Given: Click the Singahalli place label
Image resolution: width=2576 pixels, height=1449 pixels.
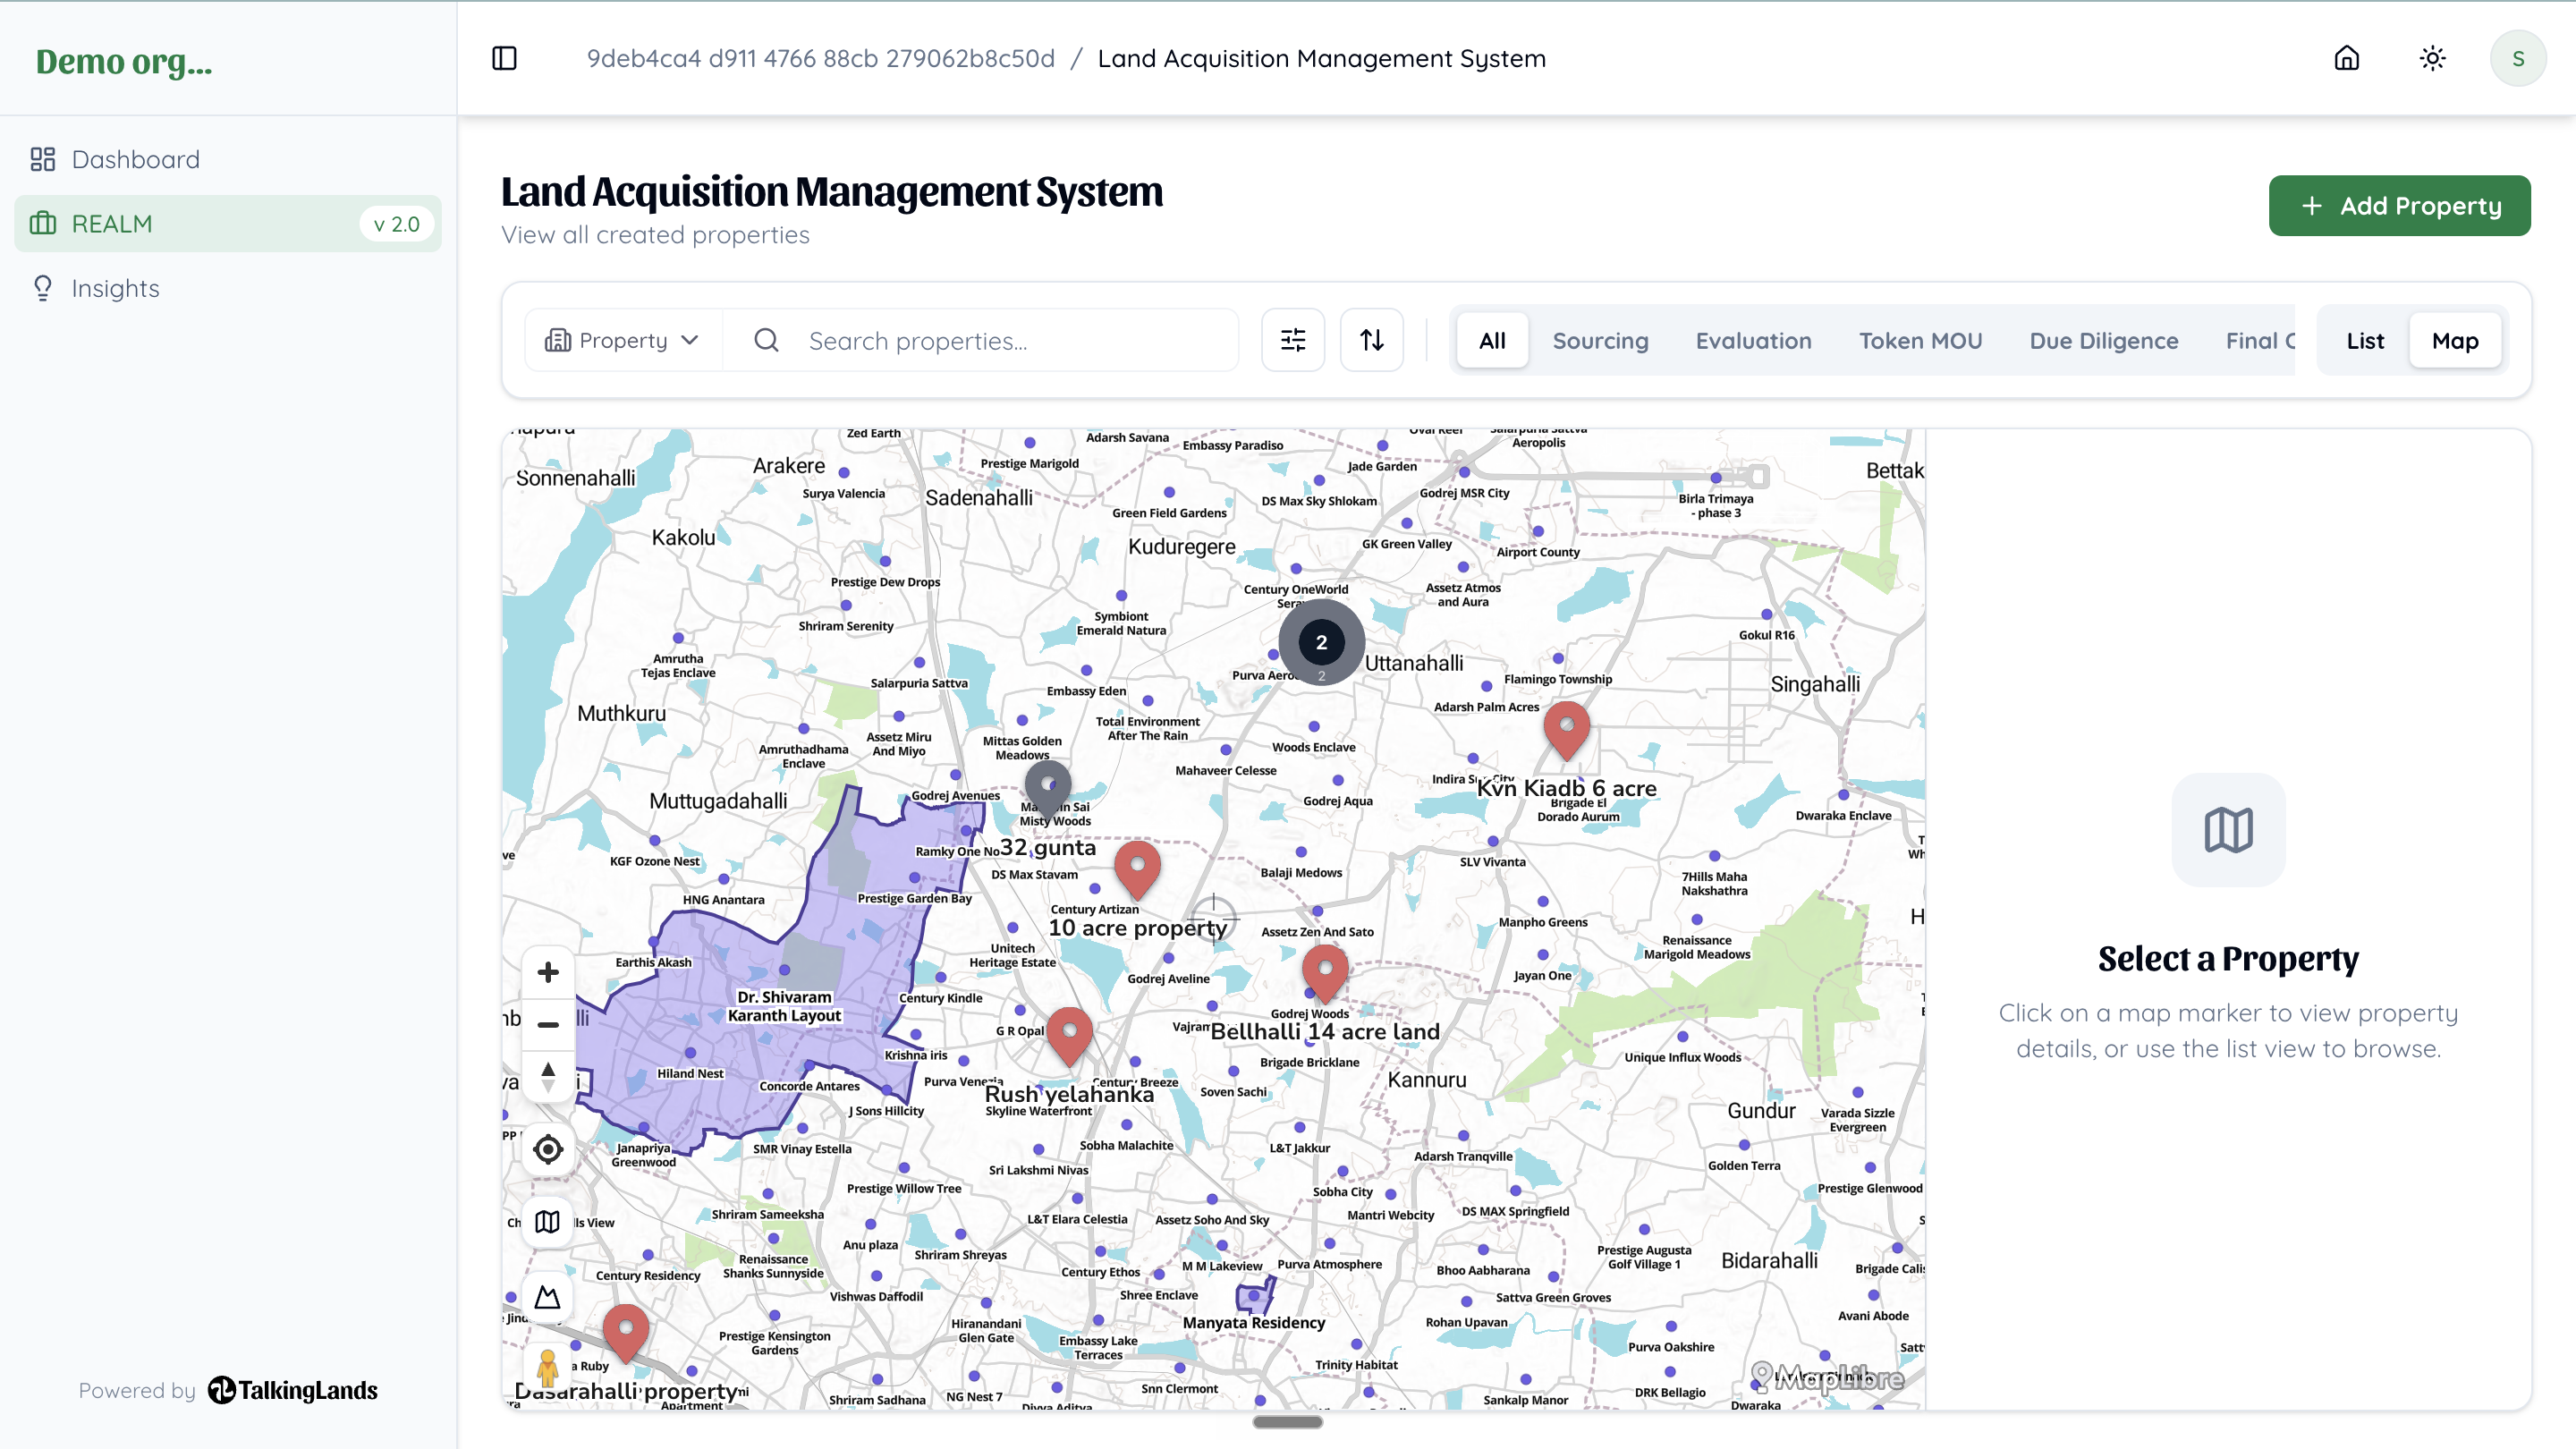Looking at the screenshot, I should point(1815,684).
